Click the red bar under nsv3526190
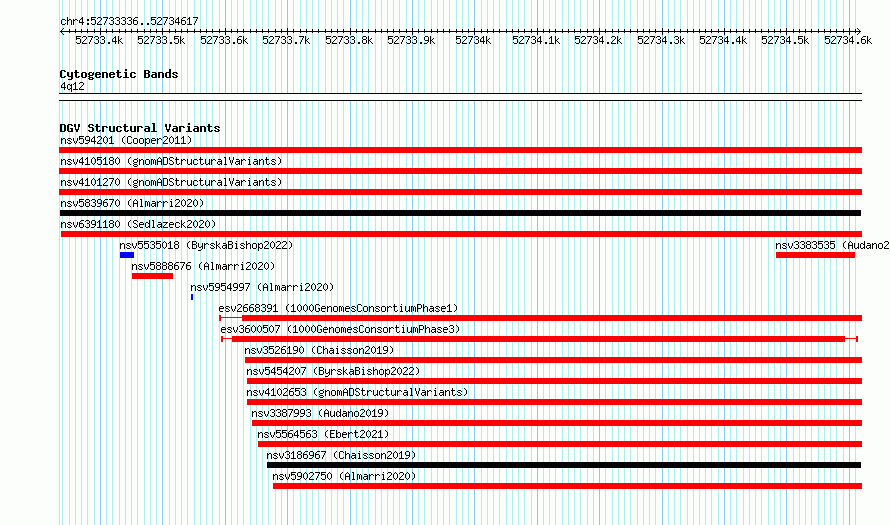The image size is (890, 525). (x=553, y=360)
